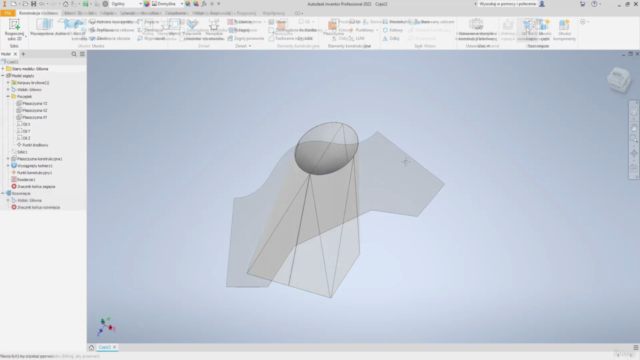
Task: Open the fx parameters icon
Action: (204, 4)
